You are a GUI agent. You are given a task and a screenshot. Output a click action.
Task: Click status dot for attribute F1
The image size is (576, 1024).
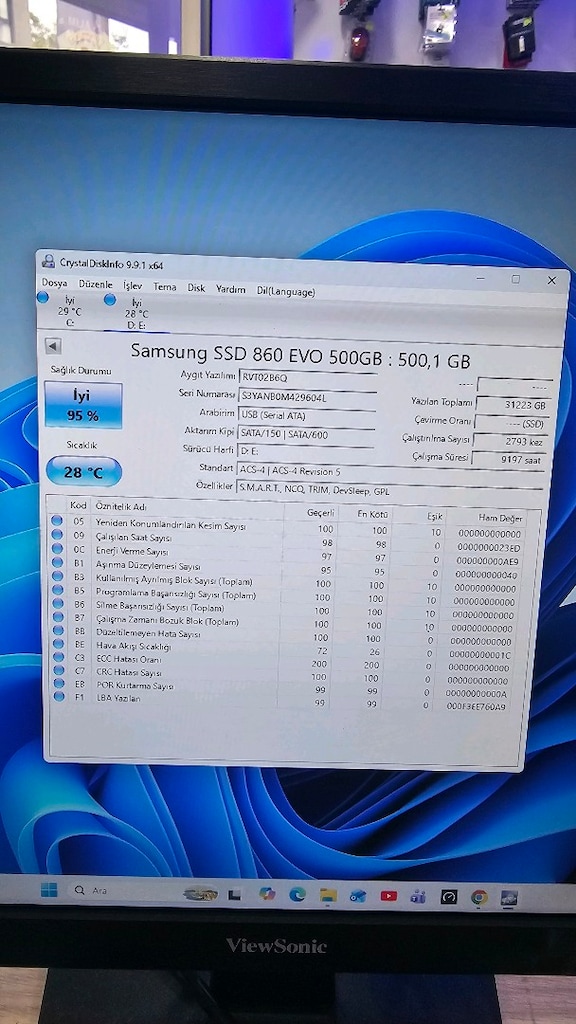coord(59,696)
